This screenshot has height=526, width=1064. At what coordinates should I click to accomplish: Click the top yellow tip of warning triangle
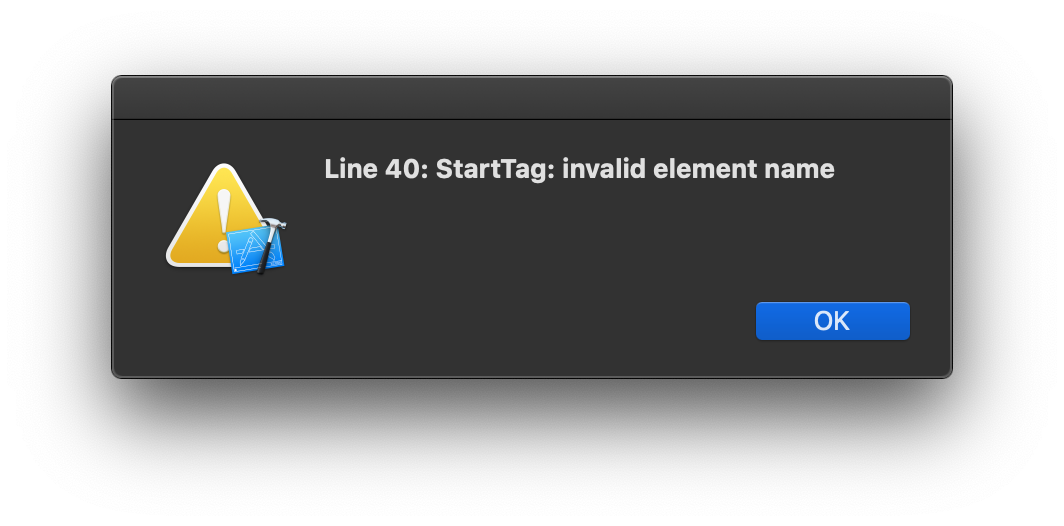point(224,171)
